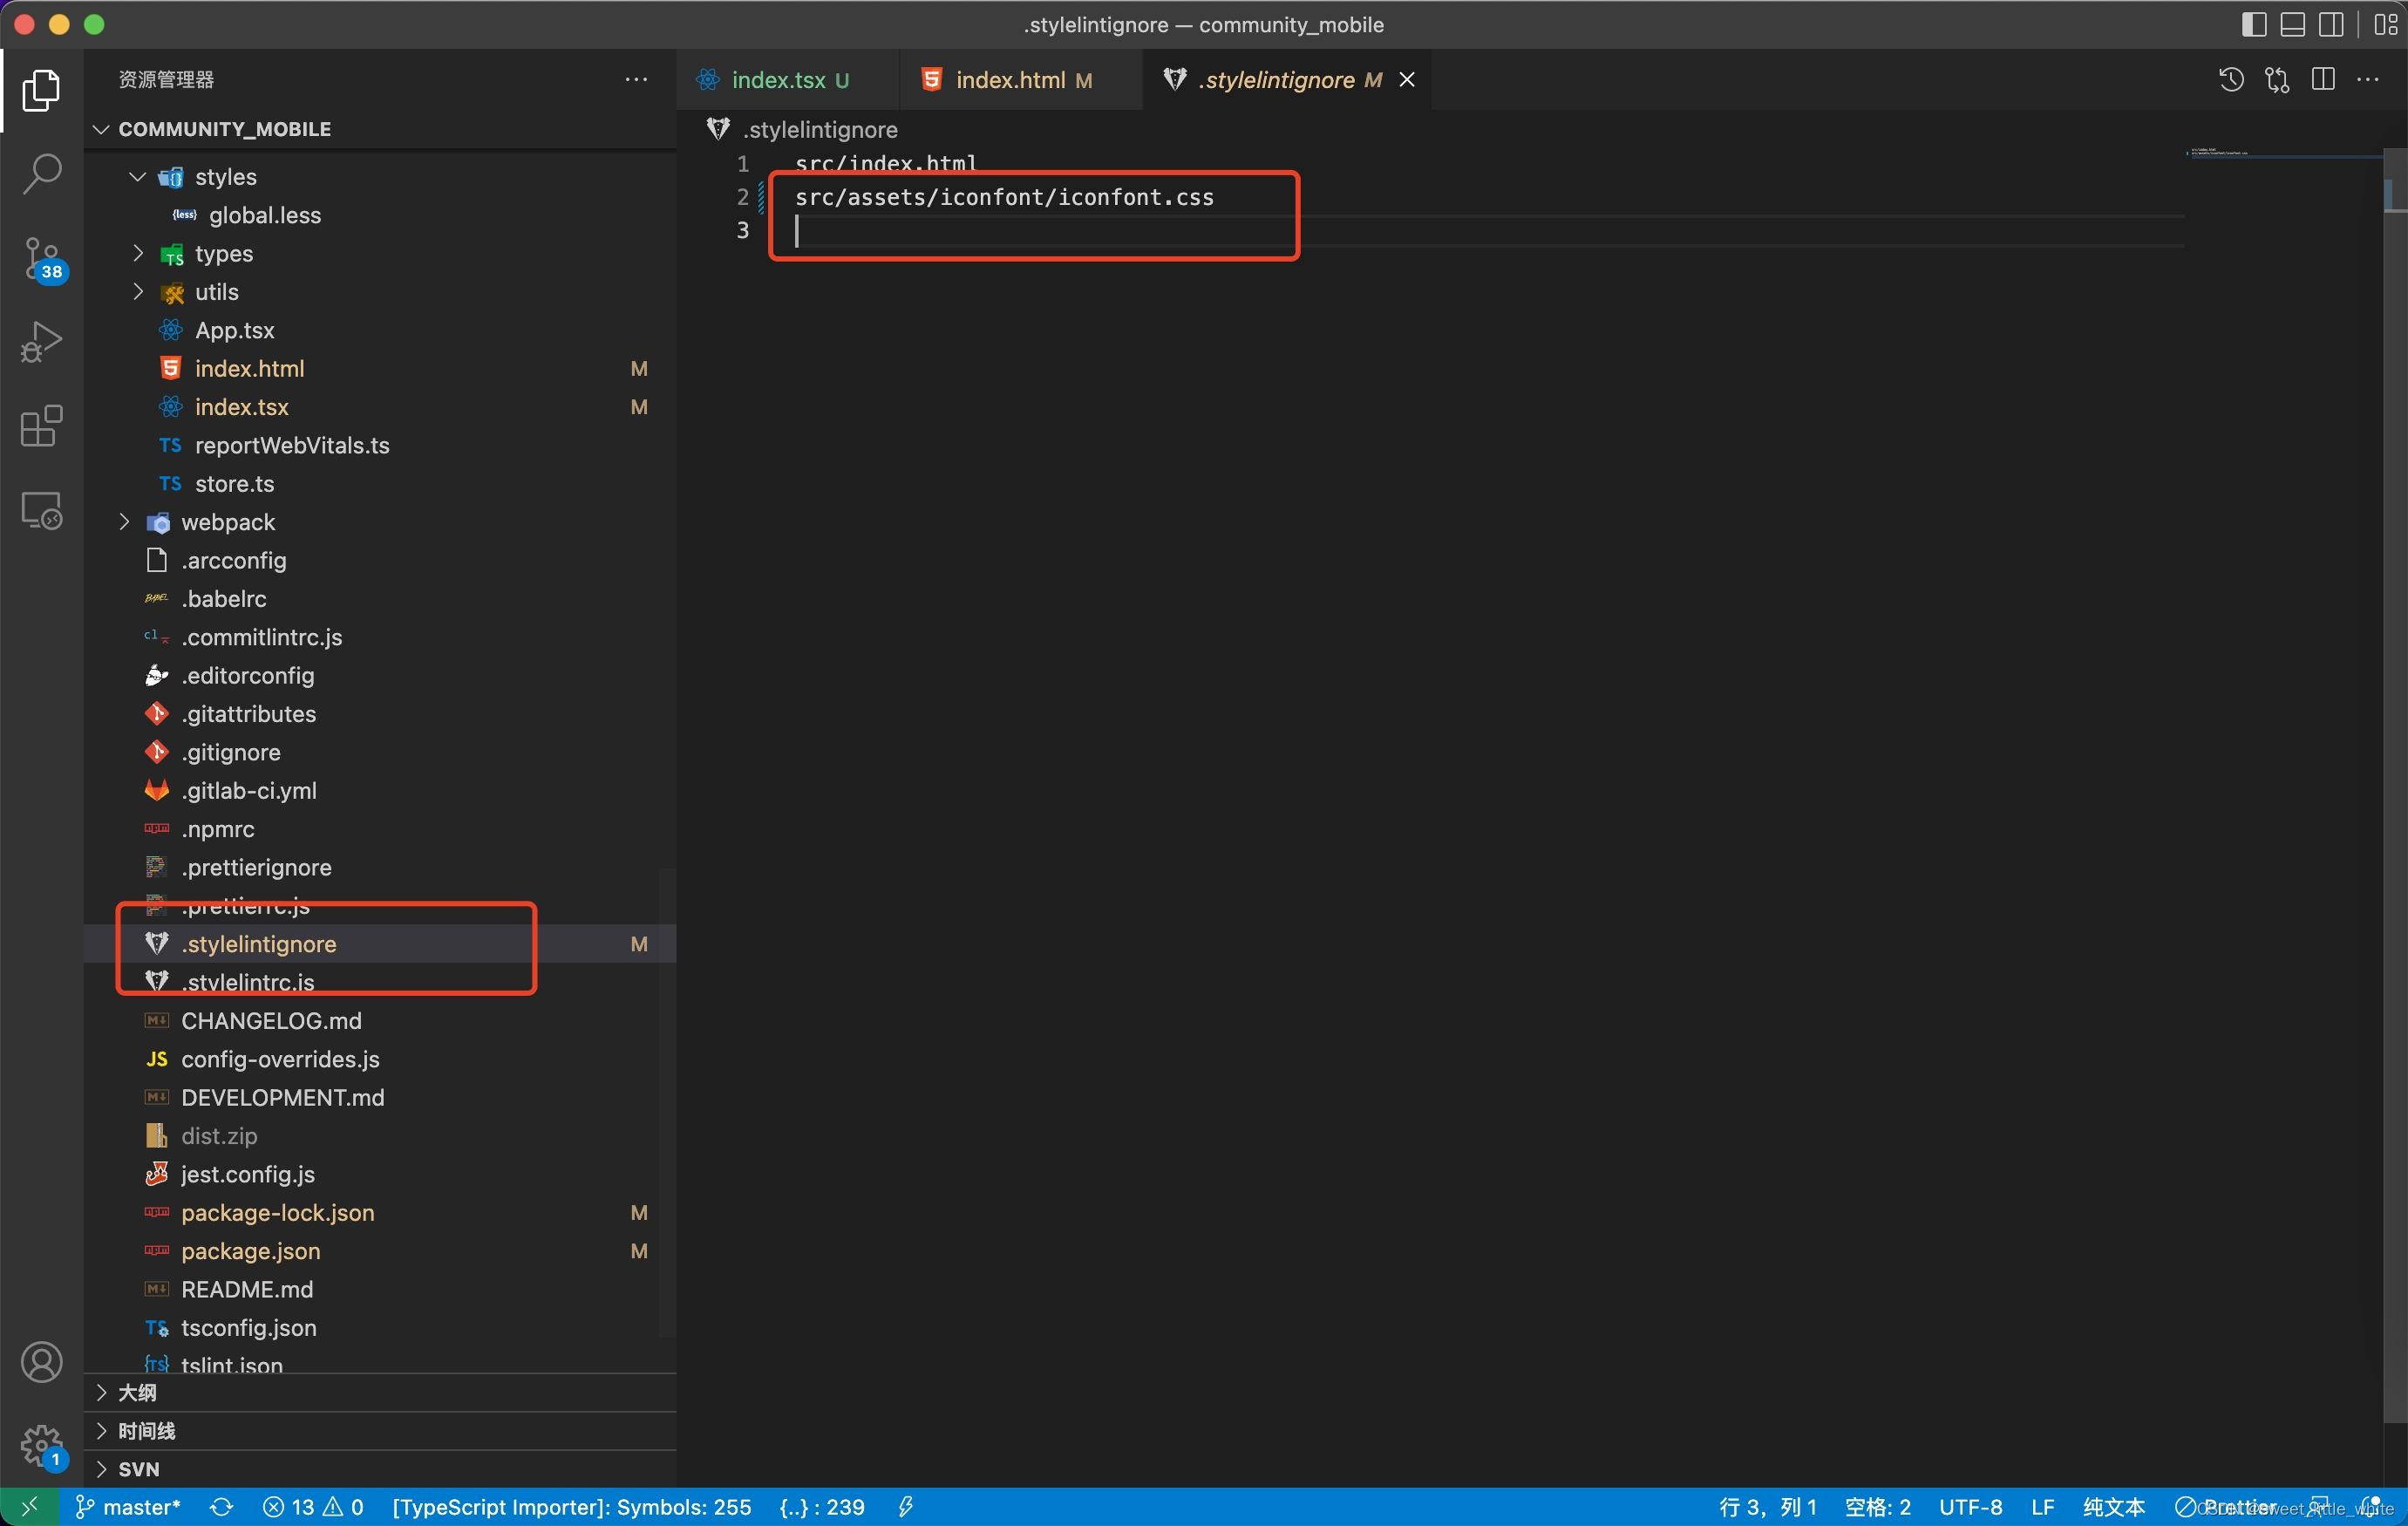2408x1526 pixels.
Task: Switch to the index.tsx tab
Action: click(x=778, y=80)
